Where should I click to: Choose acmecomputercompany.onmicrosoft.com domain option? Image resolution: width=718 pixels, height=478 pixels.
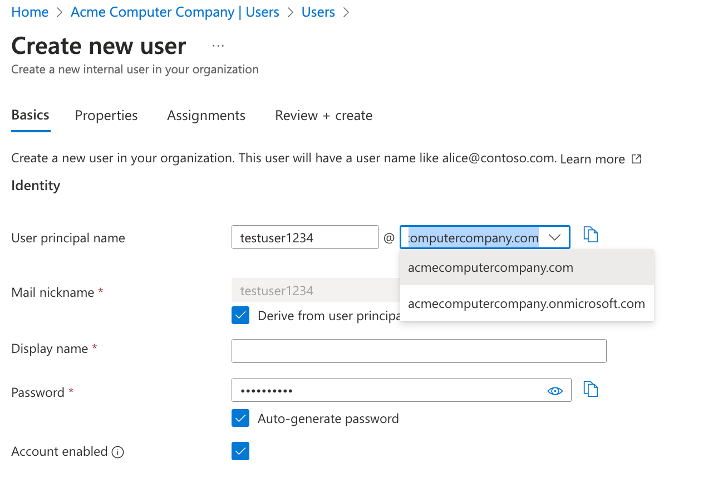click(527, 304)
